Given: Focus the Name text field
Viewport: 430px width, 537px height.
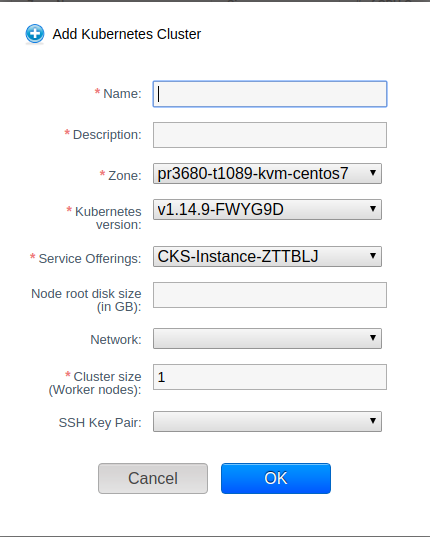Looking at the screenshot, I should pyautogui.click(x=270, y=94).
